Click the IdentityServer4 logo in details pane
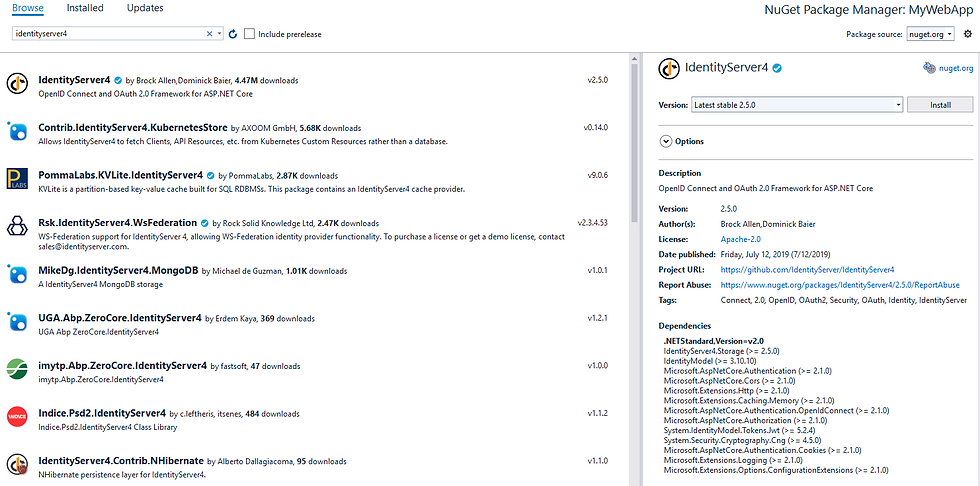This screenshot has width=980, height=486. click(x=669, y=68)
